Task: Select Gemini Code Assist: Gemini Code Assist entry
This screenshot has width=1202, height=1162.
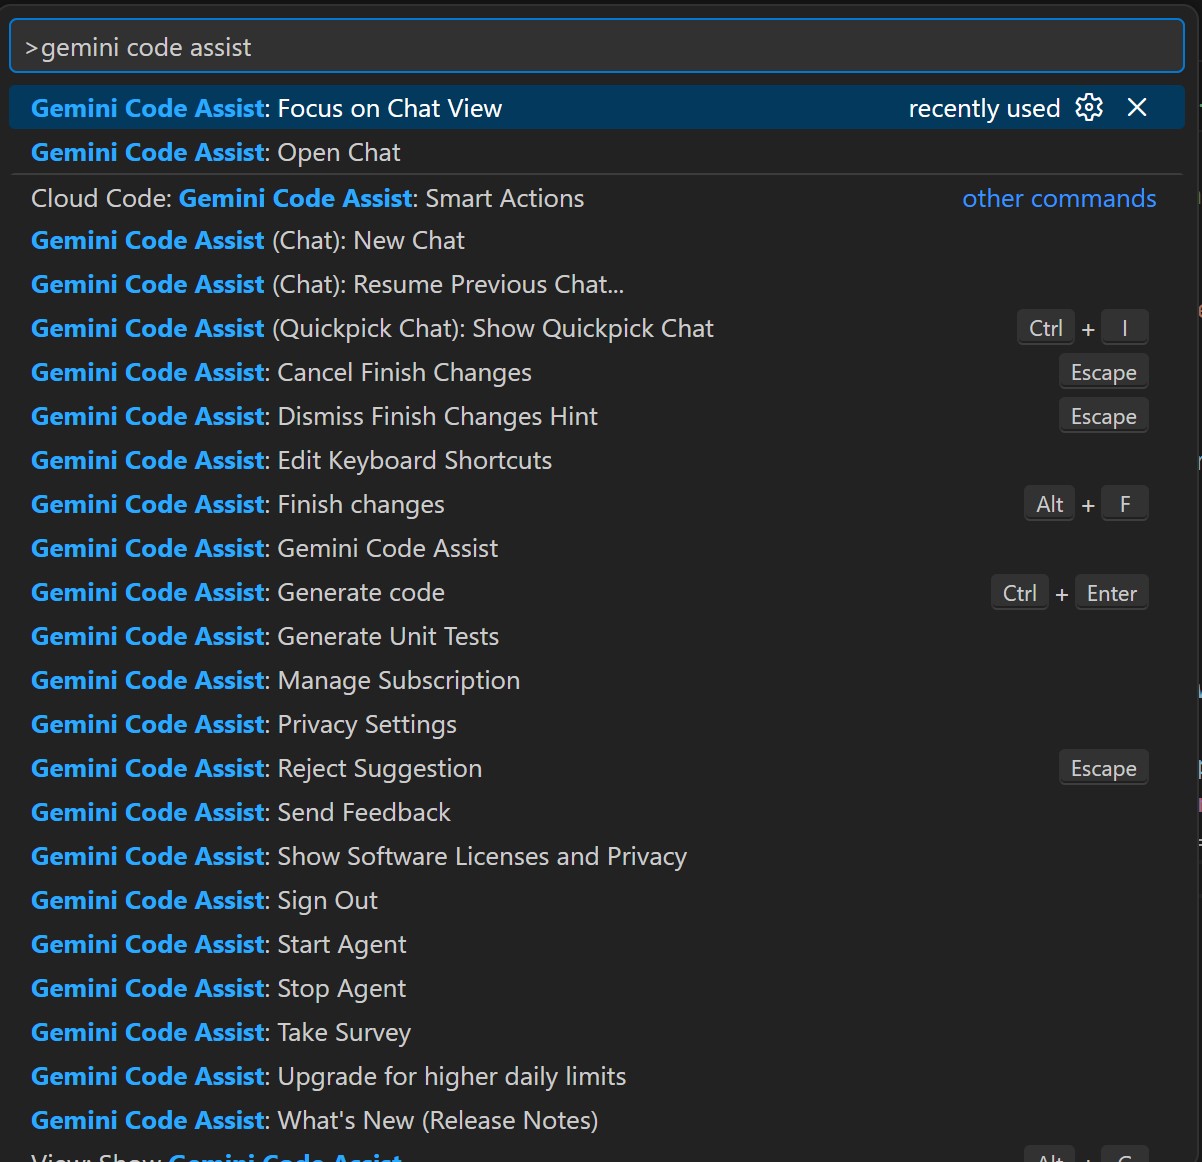Action: tap(597, 548)
